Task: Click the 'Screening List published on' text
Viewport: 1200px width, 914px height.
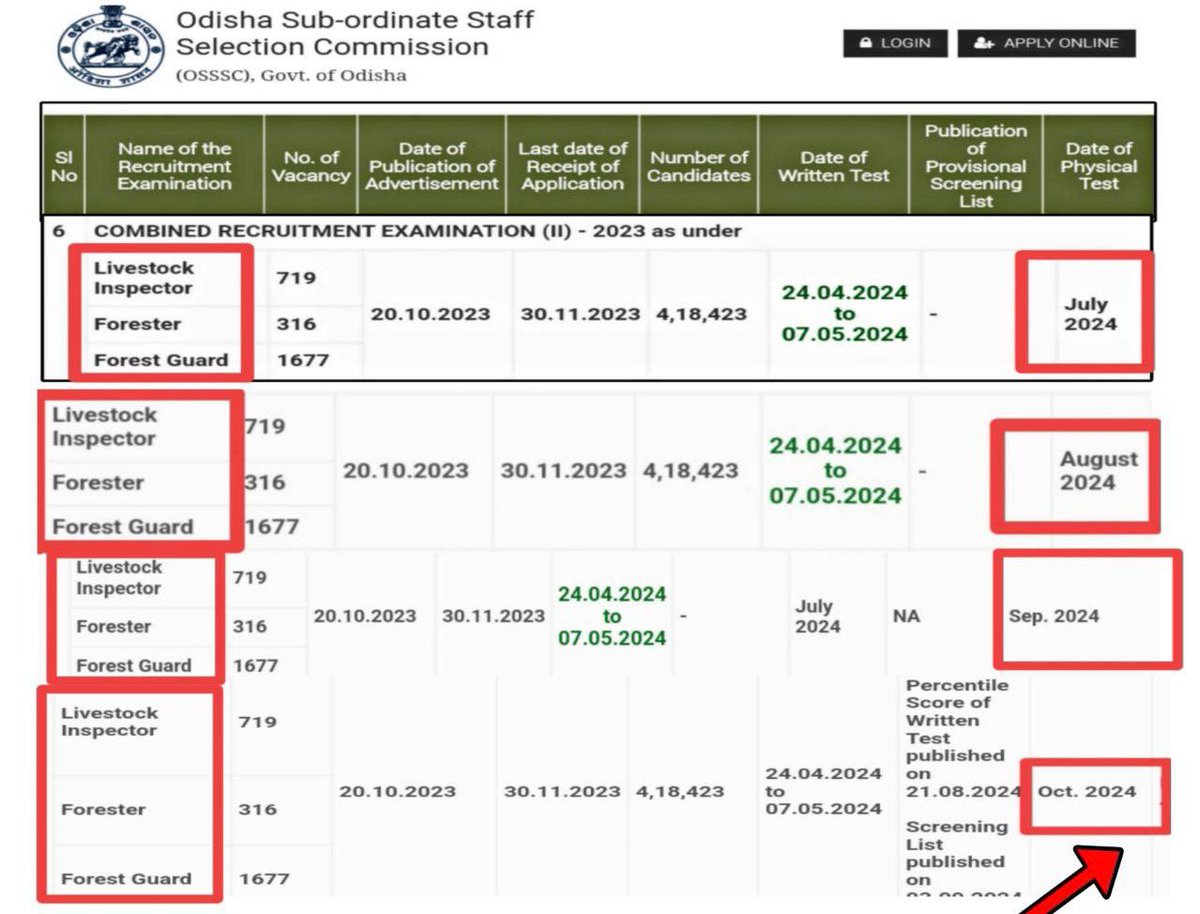Action: point(957,853)
